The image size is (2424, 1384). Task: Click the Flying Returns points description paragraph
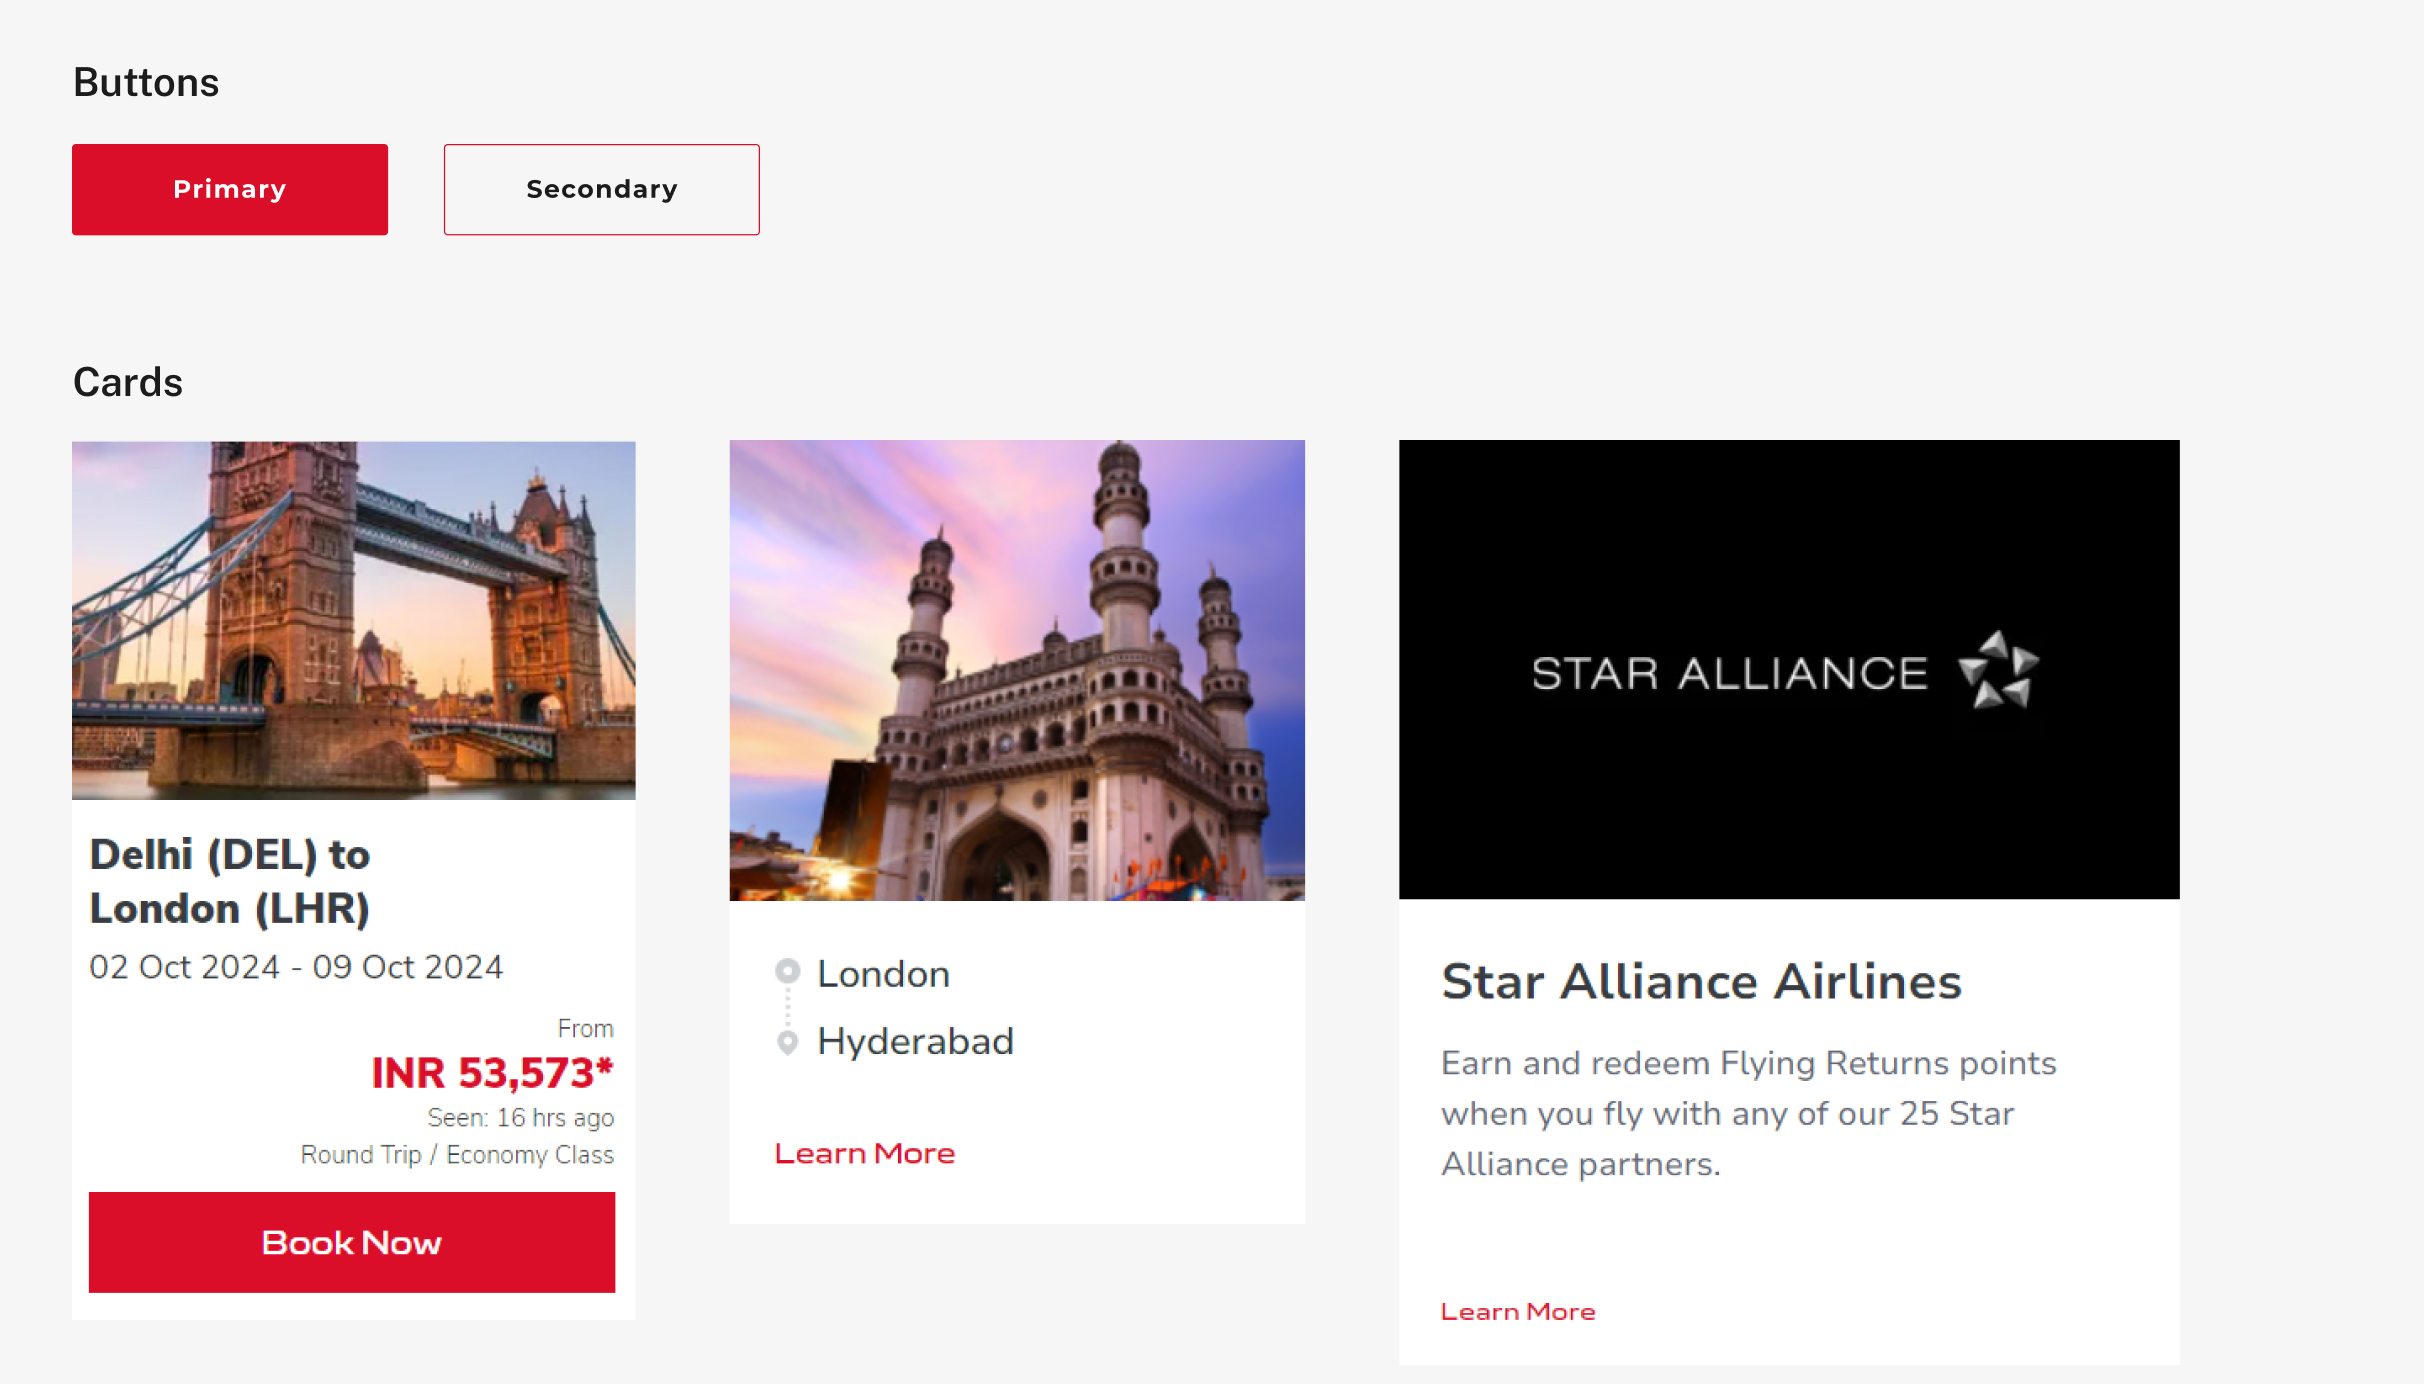click(1748, 1114)
